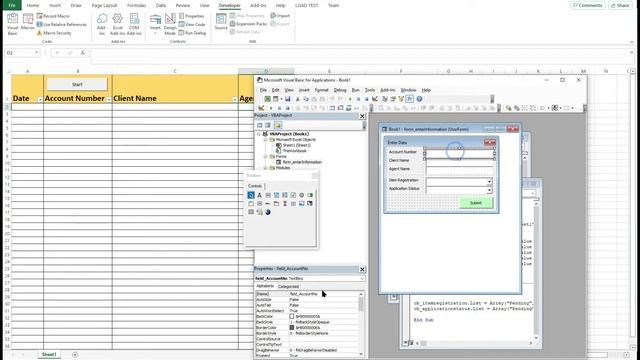This screenshot has width=640, height=360.
Task: Open the XML Source pane
Action: (x=221, y=22)
